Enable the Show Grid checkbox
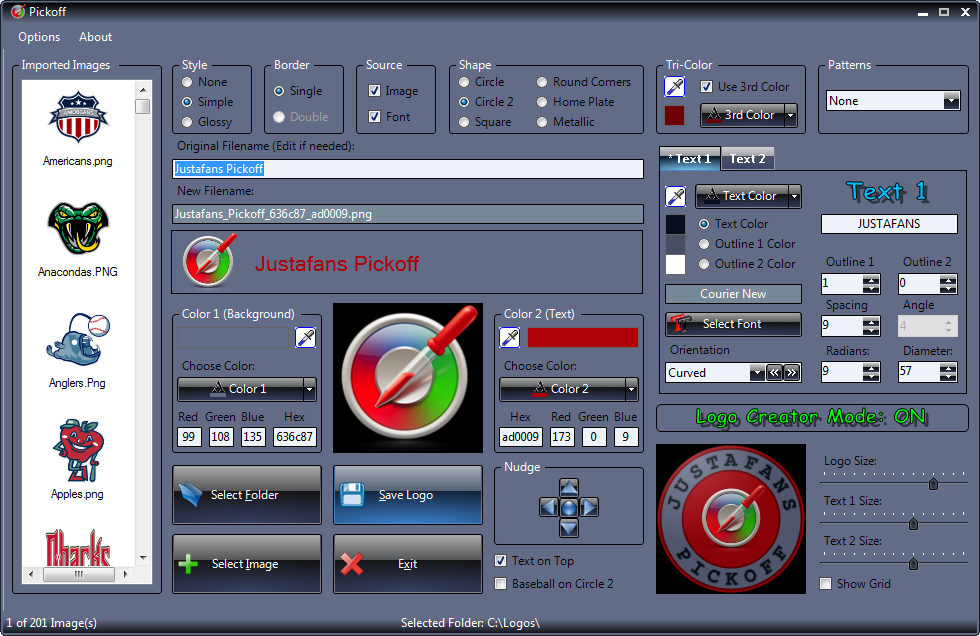 tap(826, 584)
